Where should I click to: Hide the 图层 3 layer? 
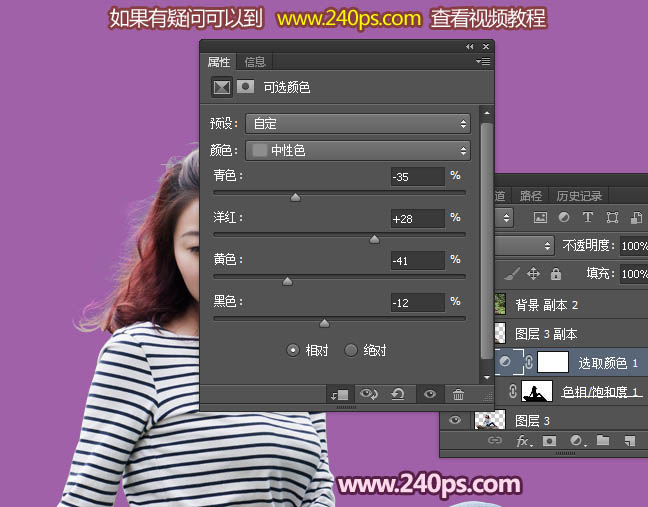click(x=455, y=420)
